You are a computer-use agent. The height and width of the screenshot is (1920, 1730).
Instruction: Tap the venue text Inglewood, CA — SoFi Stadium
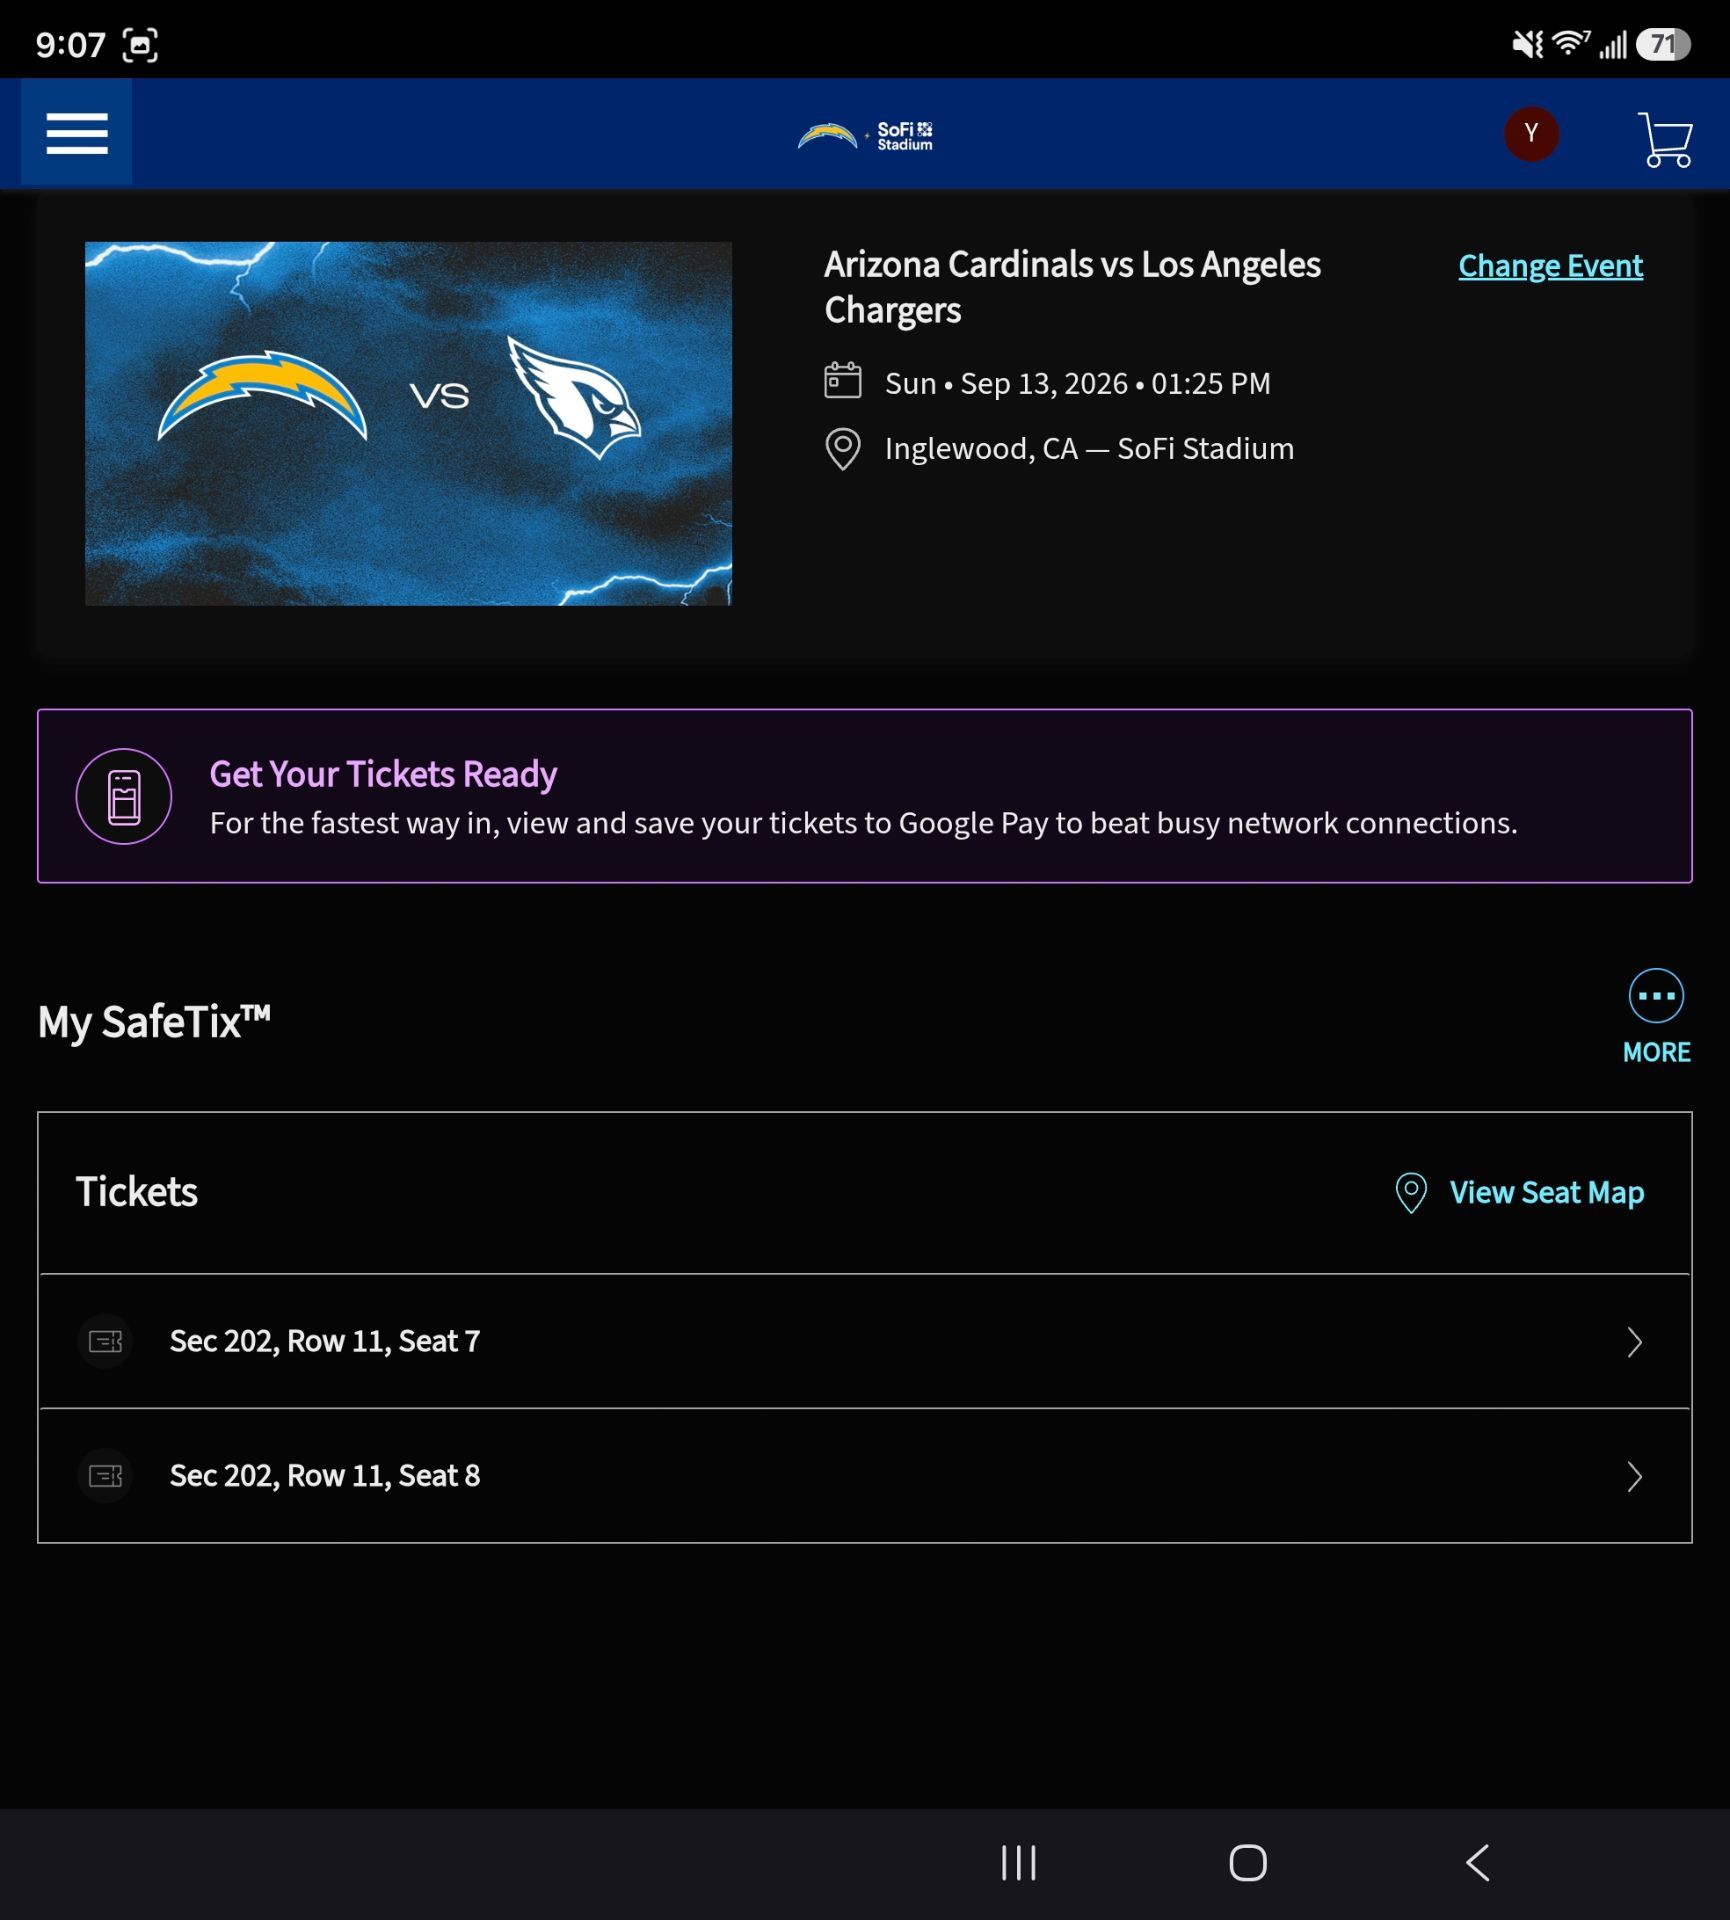(x=1089, y=449)
